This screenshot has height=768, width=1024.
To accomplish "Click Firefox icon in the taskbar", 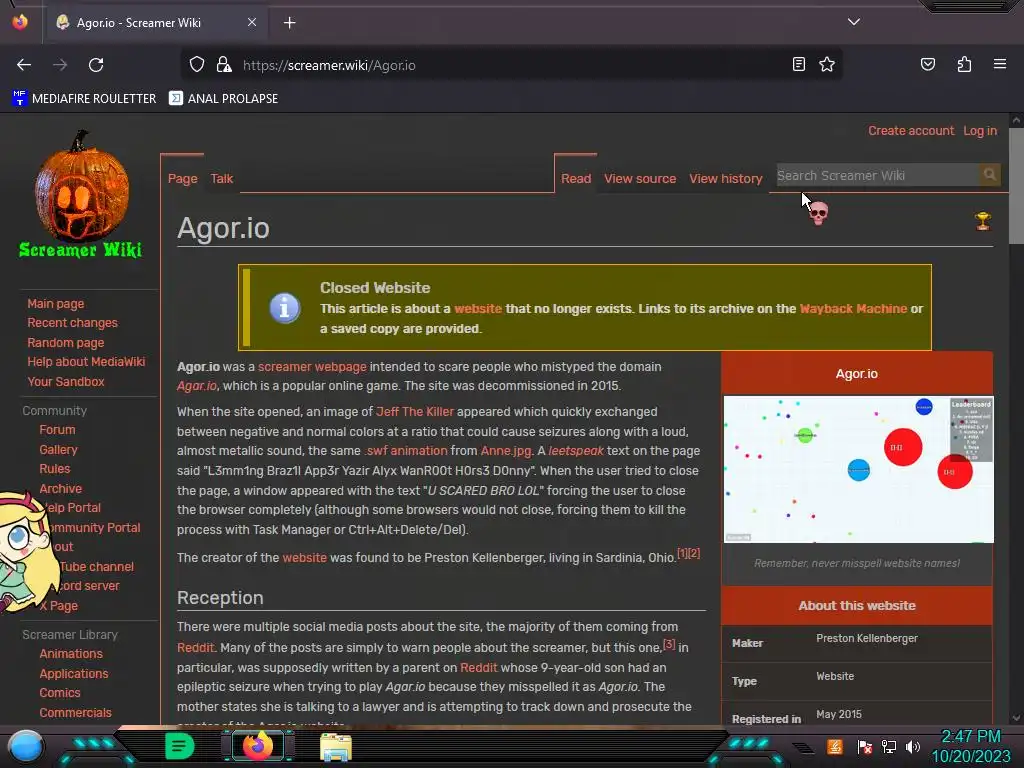I will click(x=257, y=746).
